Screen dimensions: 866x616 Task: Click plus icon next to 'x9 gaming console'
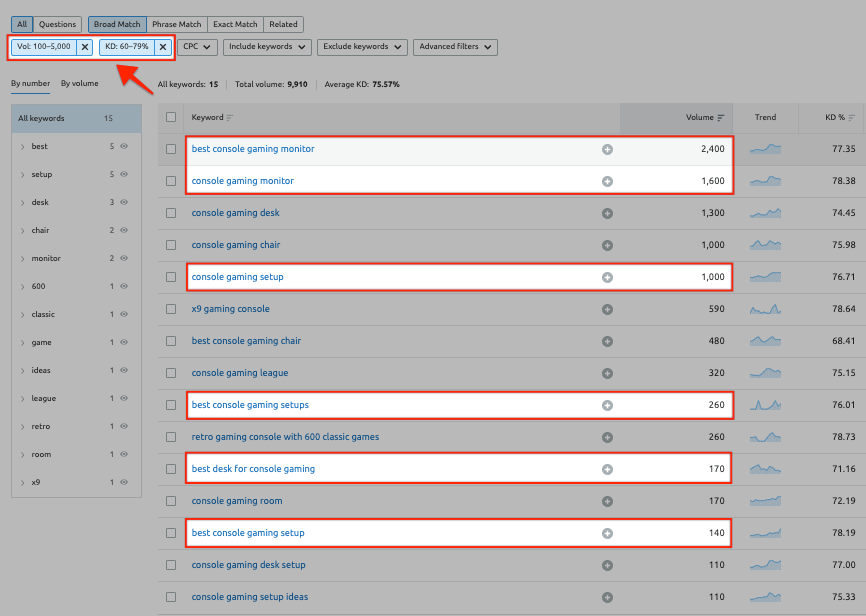click(607, 309)
